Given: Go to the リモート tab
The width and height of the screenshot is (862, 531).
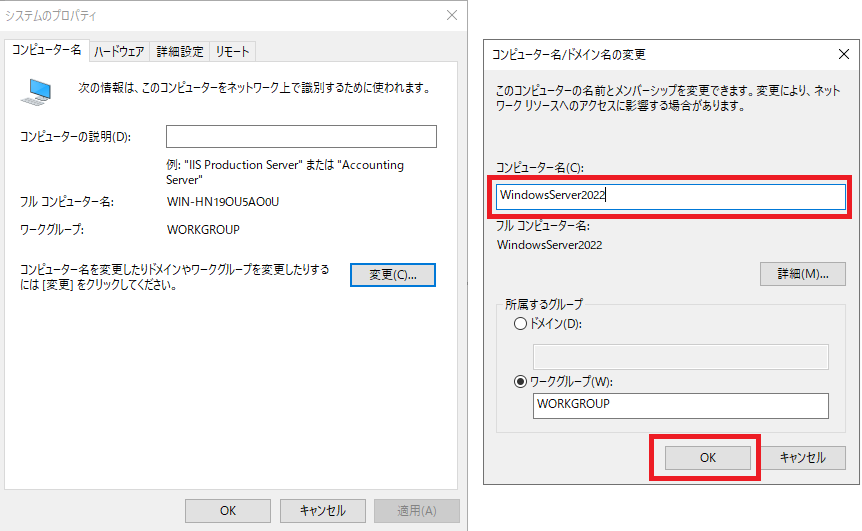Looking at the screenshot, I should 233,51.
